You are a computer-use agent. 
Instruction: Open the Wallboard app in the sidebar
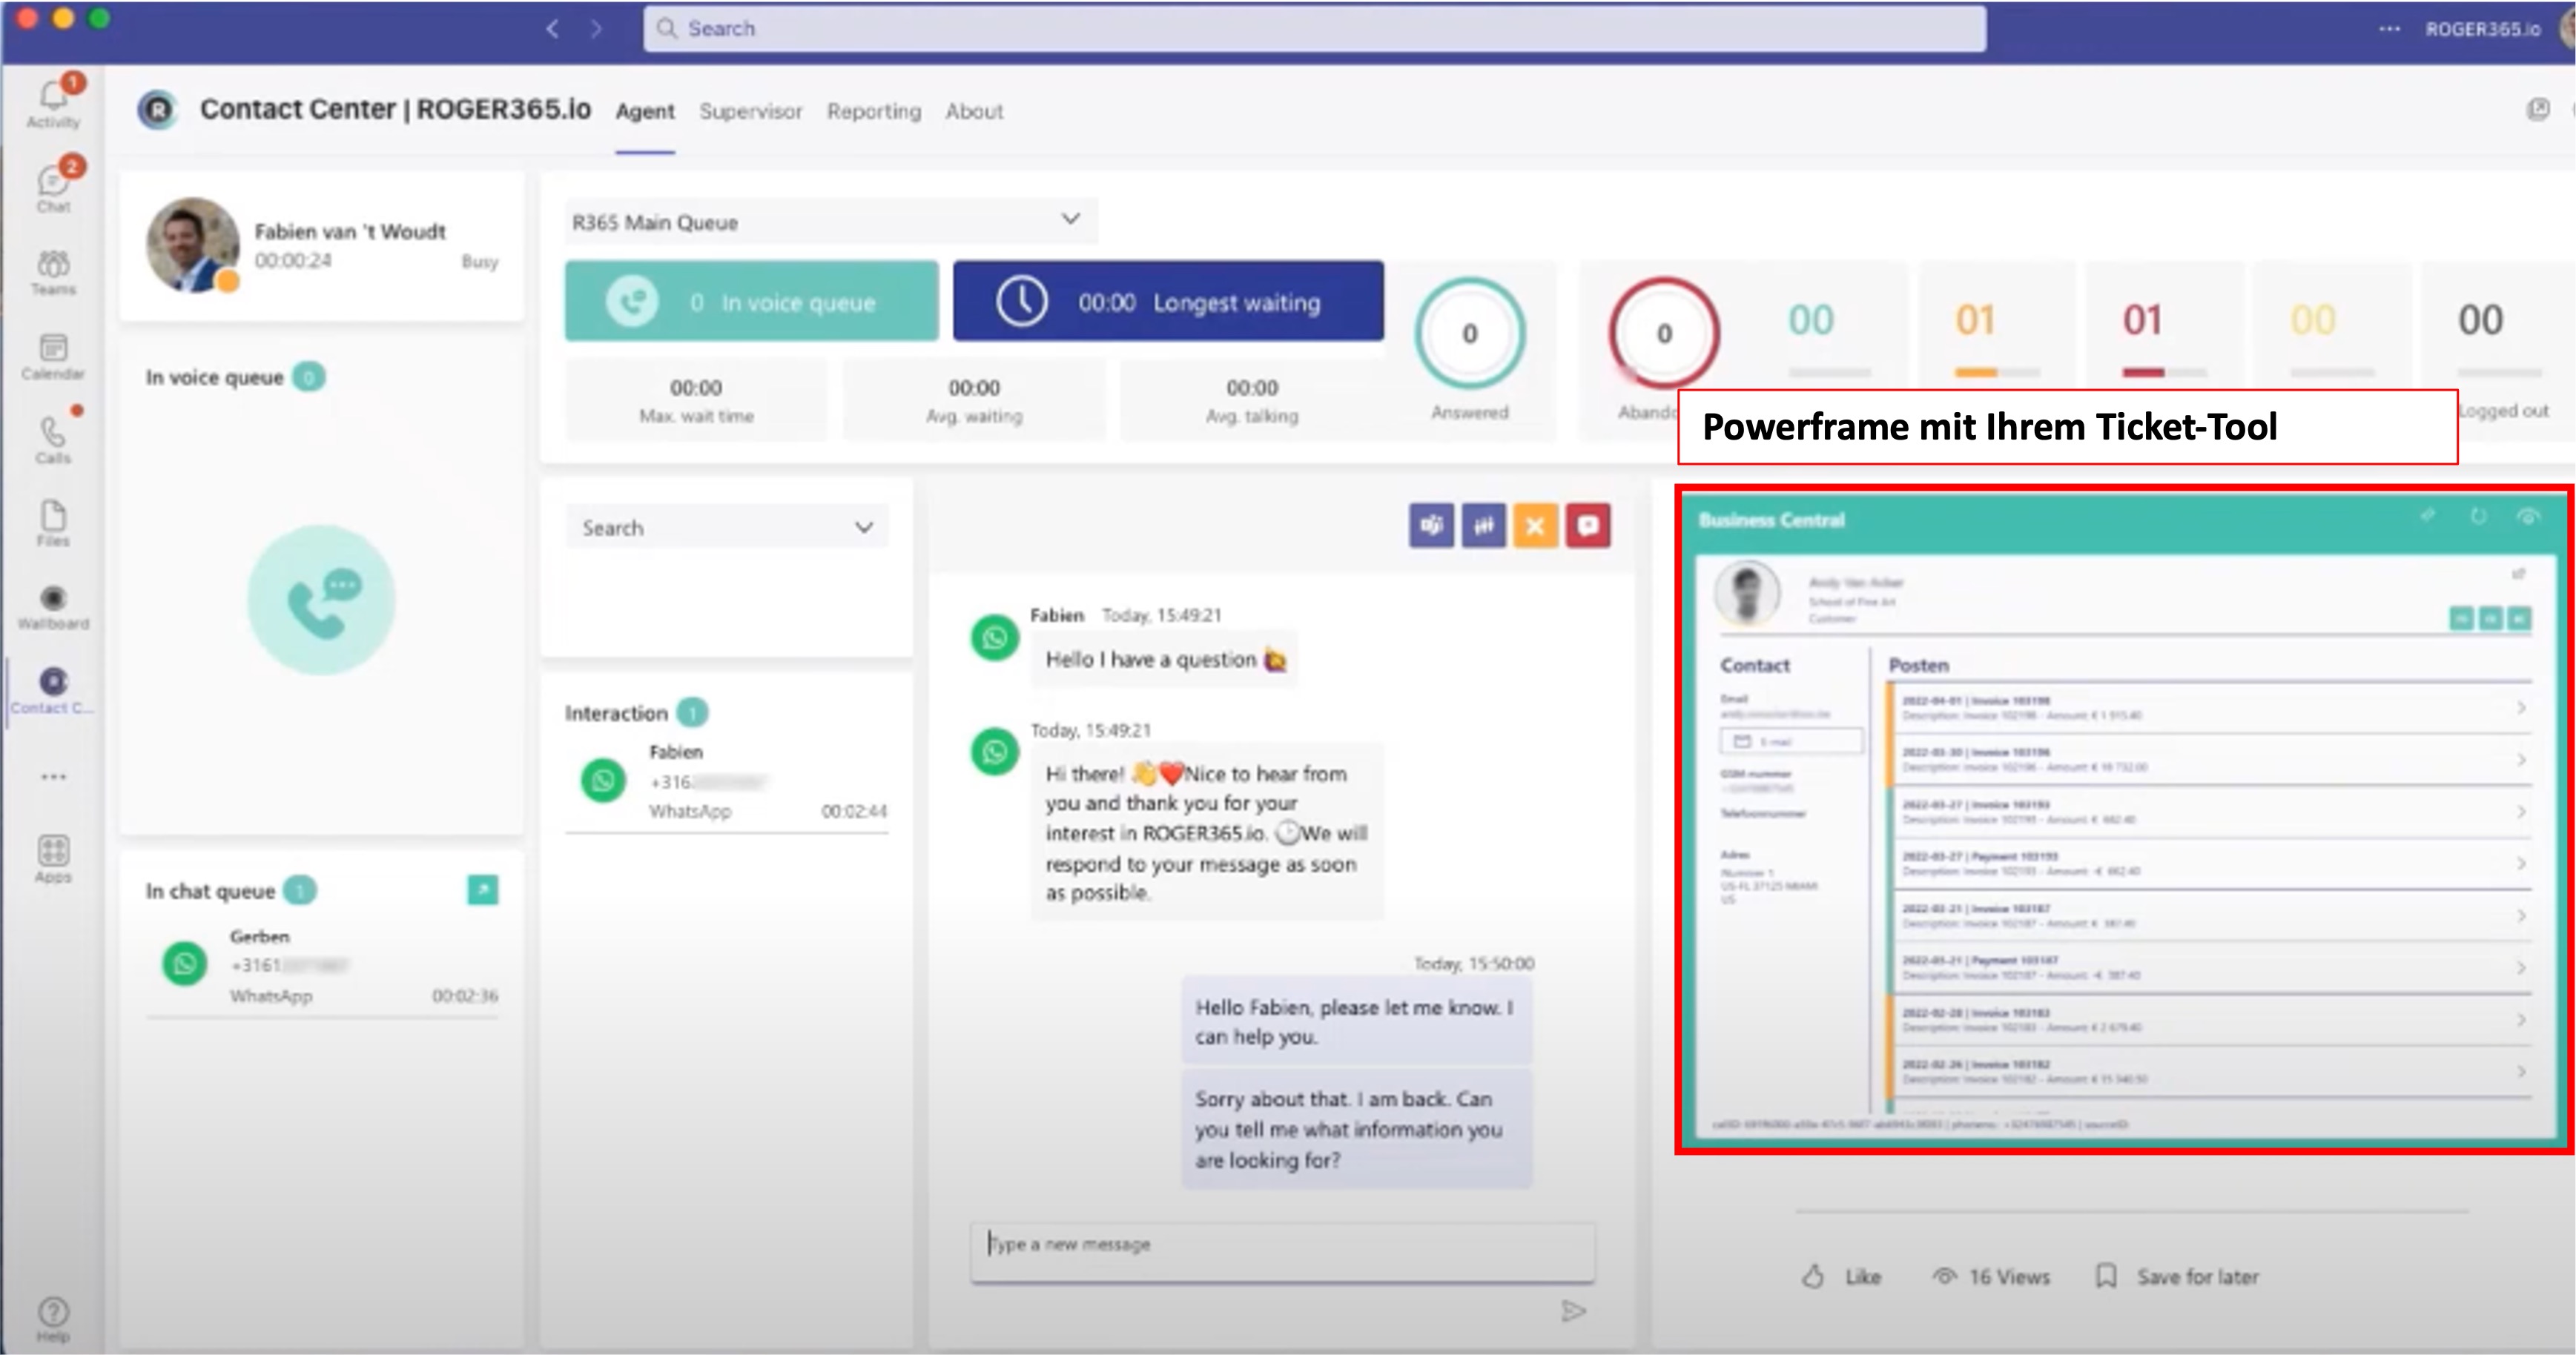[x=53, y=607]
